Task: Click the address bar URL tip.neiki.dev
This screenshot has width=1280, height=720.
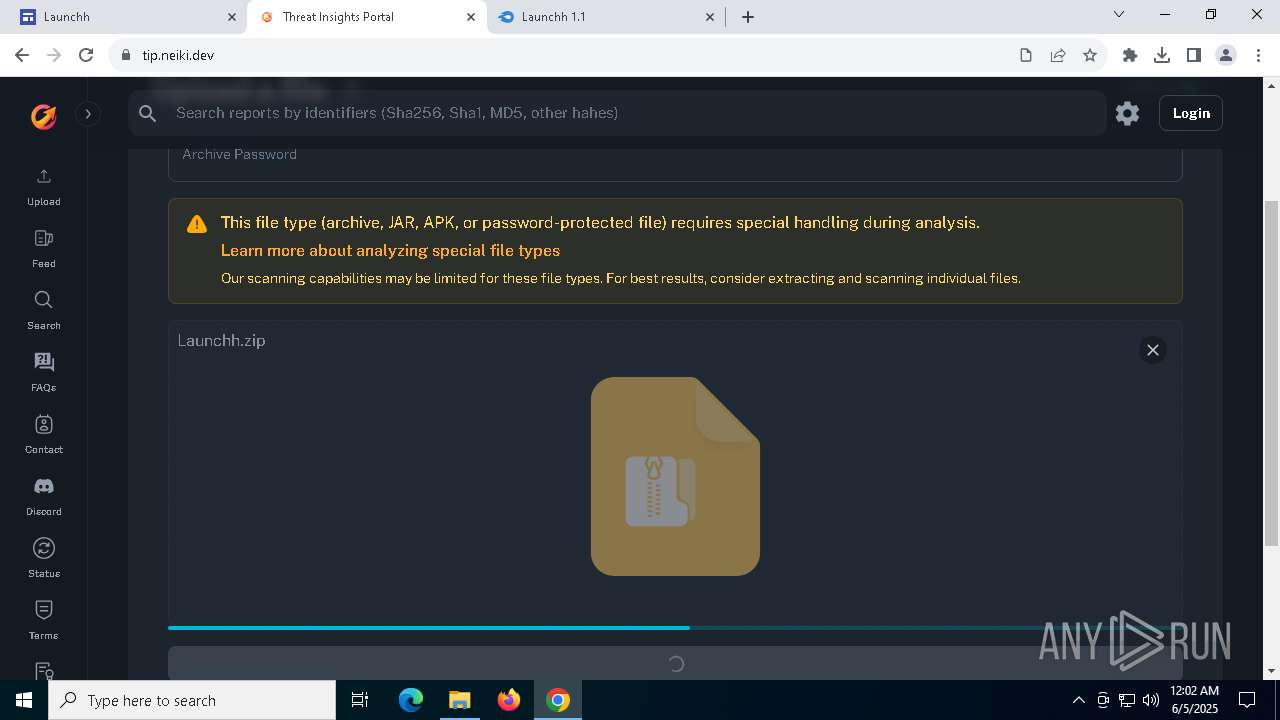Action: coord(178,55)
